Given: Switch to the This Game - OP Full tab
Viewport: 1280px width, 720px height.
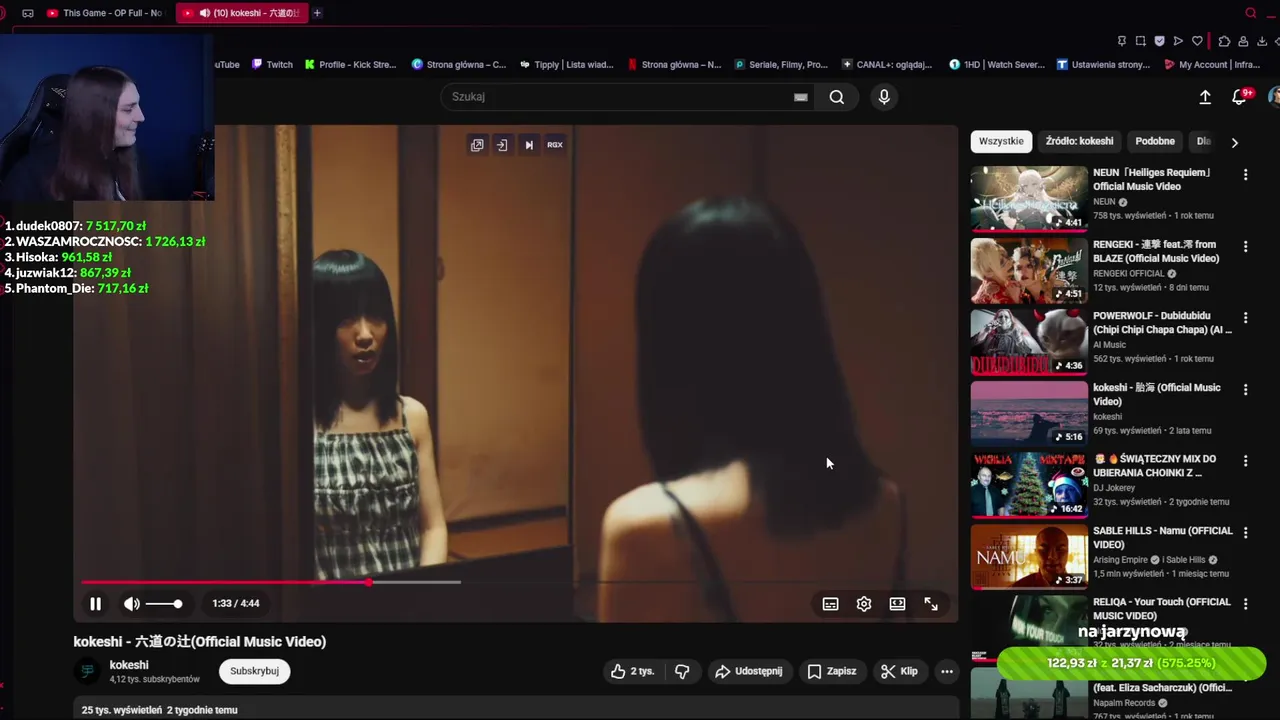Looking at the screenshot, I should [x=104, y=13].
